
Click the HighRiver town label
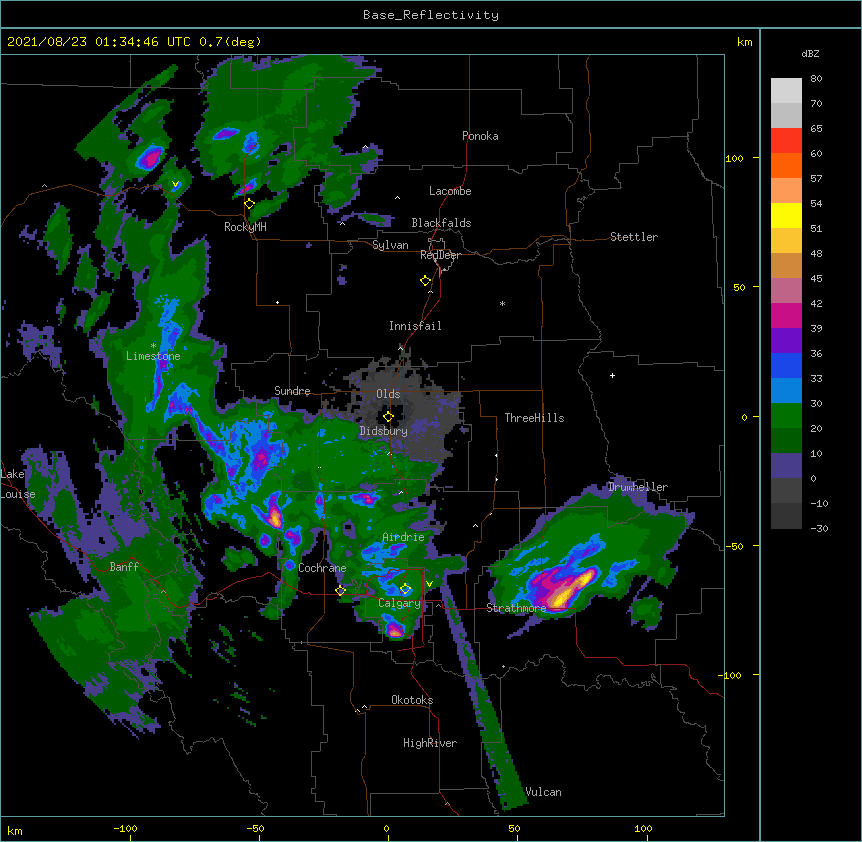[x=430, y=743]
